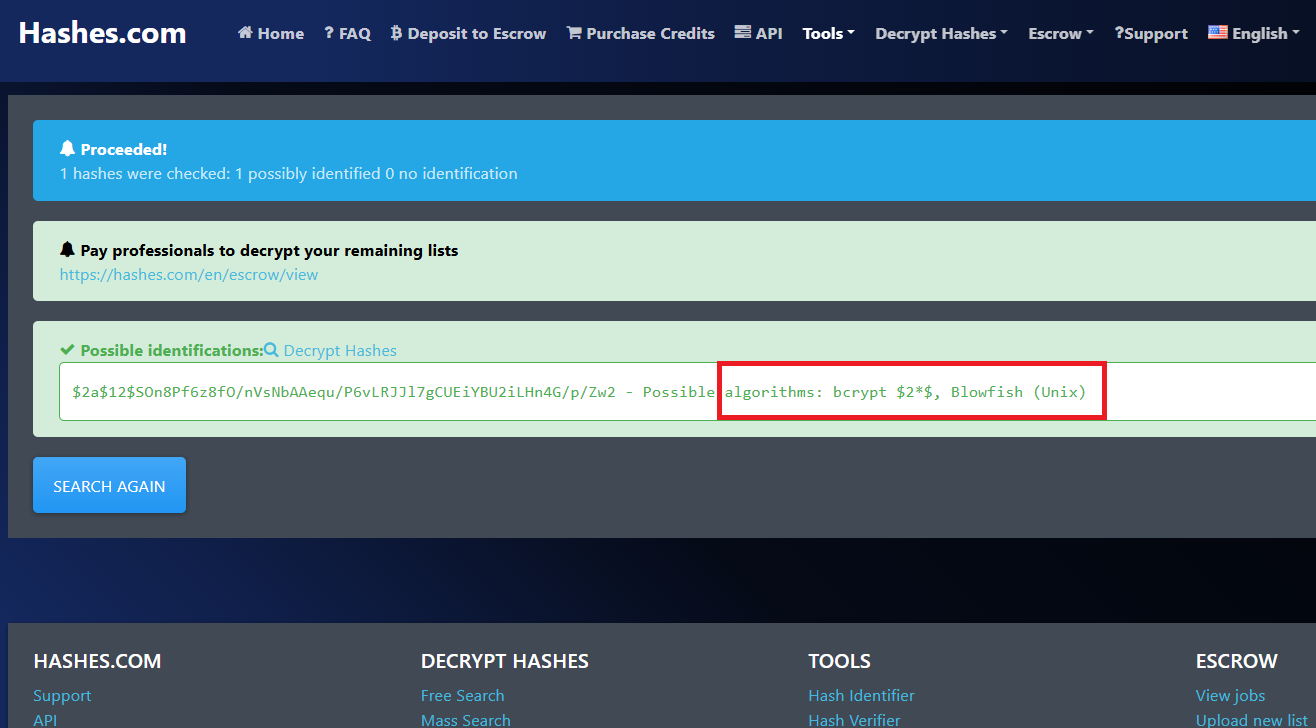The image size is (1316, 728).
Task: Click the Bitcoin icon for Deposit to Escrow
Action: [396, 33]
